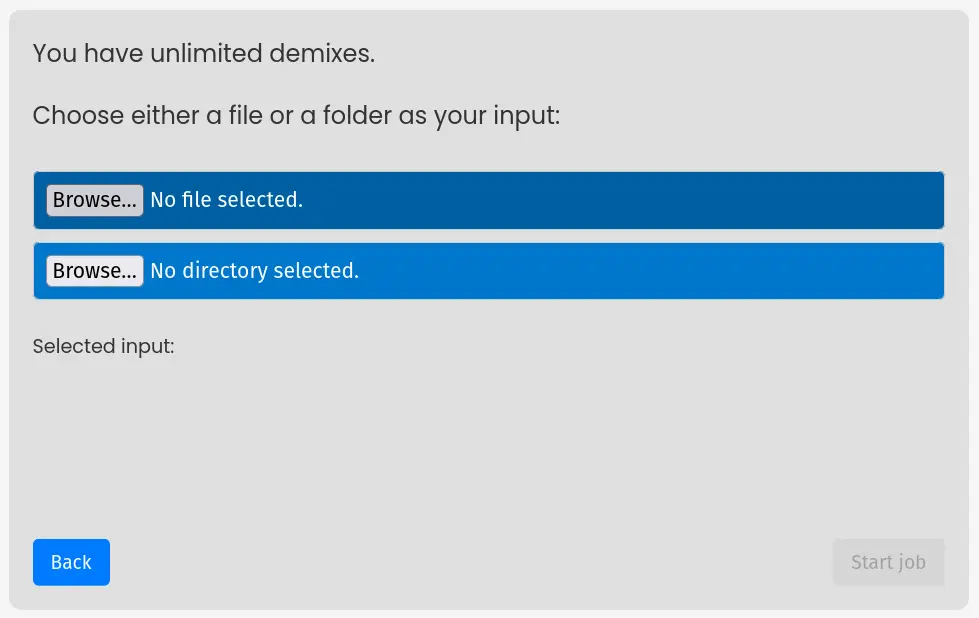Click the "You have unlimited demixes." message
The width and height of the screenshot is (979, 618).
coord(204,53)
